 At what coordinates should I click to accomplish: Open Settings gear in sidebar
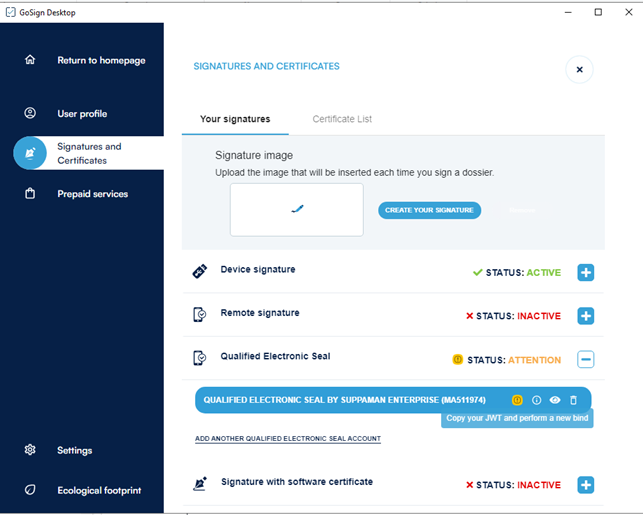pyautogui.click(x=30, y=450)
